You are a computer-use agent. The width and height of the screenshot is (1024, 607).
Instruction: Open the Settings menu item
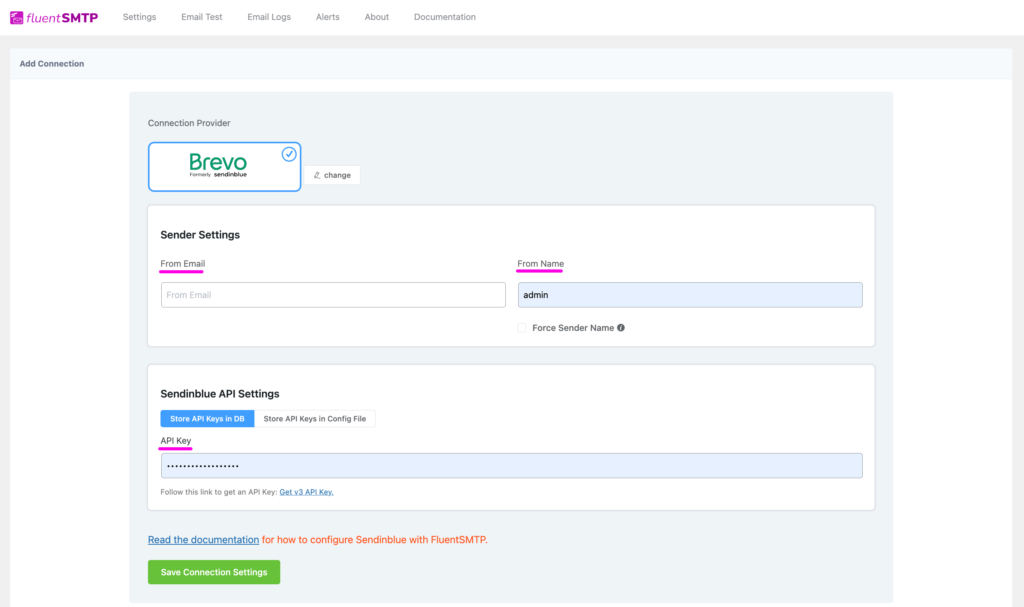tap(139, 17)
